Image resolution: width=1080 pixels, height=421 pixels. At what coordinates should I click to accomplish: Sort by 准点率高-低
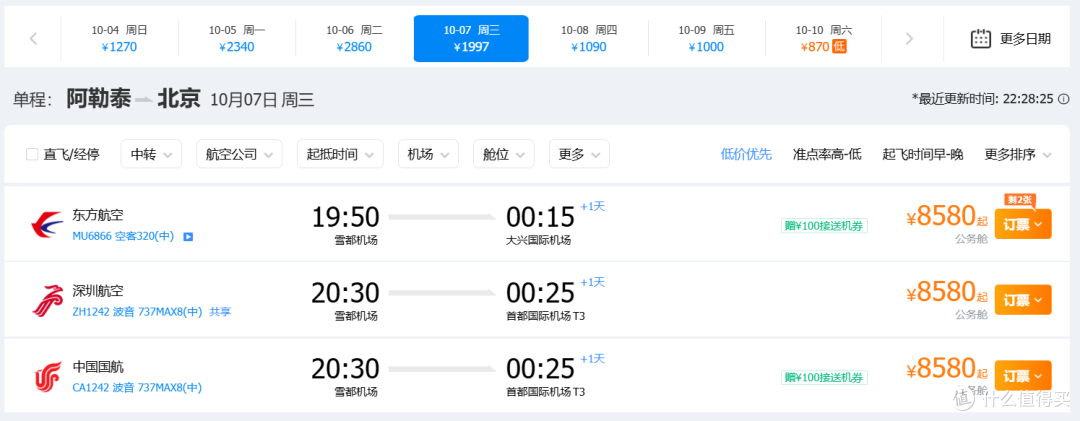827,154
